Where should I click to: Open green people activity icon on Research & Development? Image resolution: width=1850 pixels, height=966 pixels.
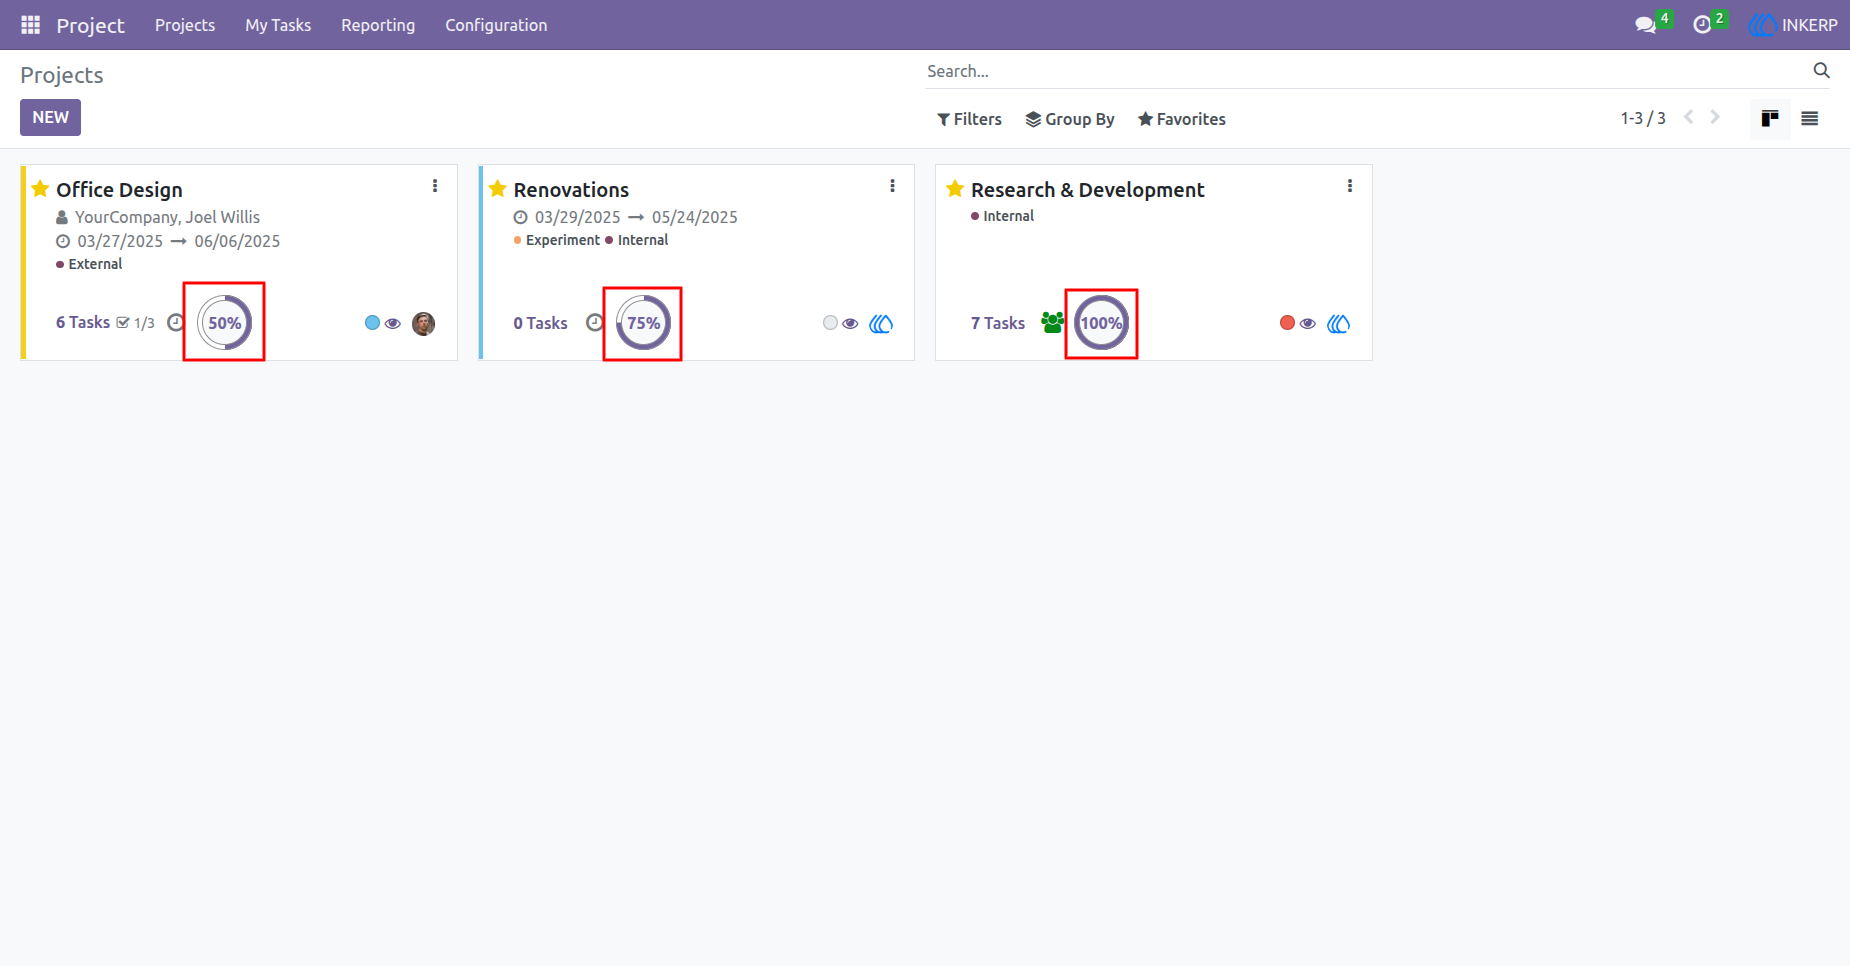point(1052,322)
